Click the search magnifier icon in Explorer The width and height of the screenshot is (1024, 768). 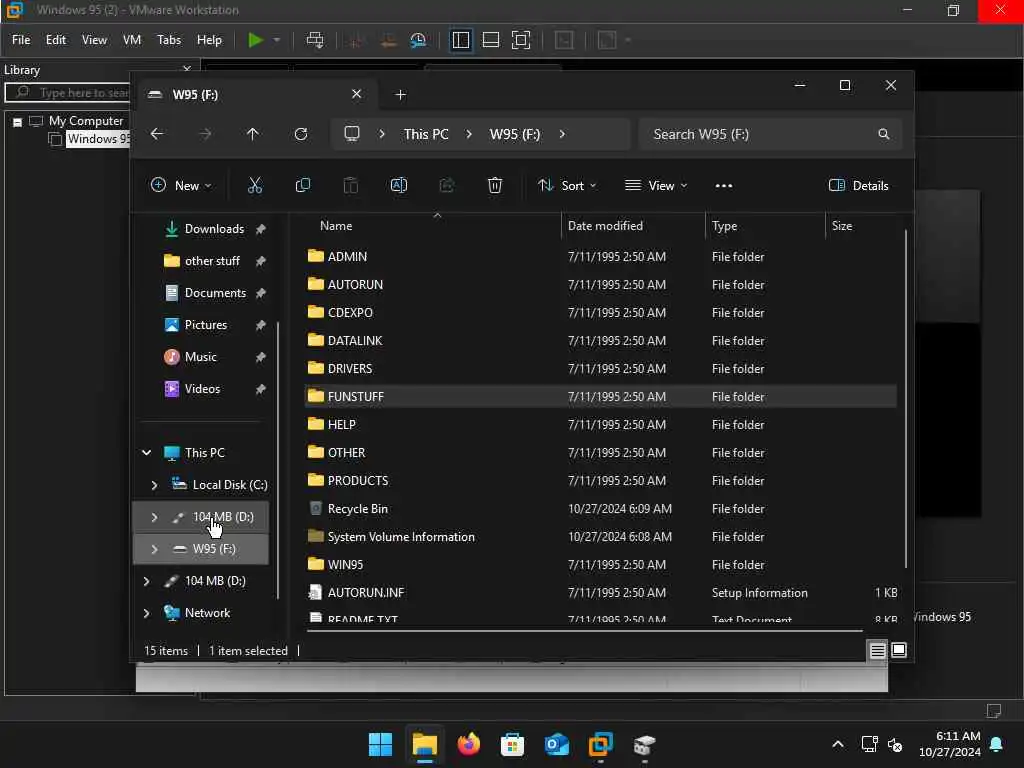point(884,134)
